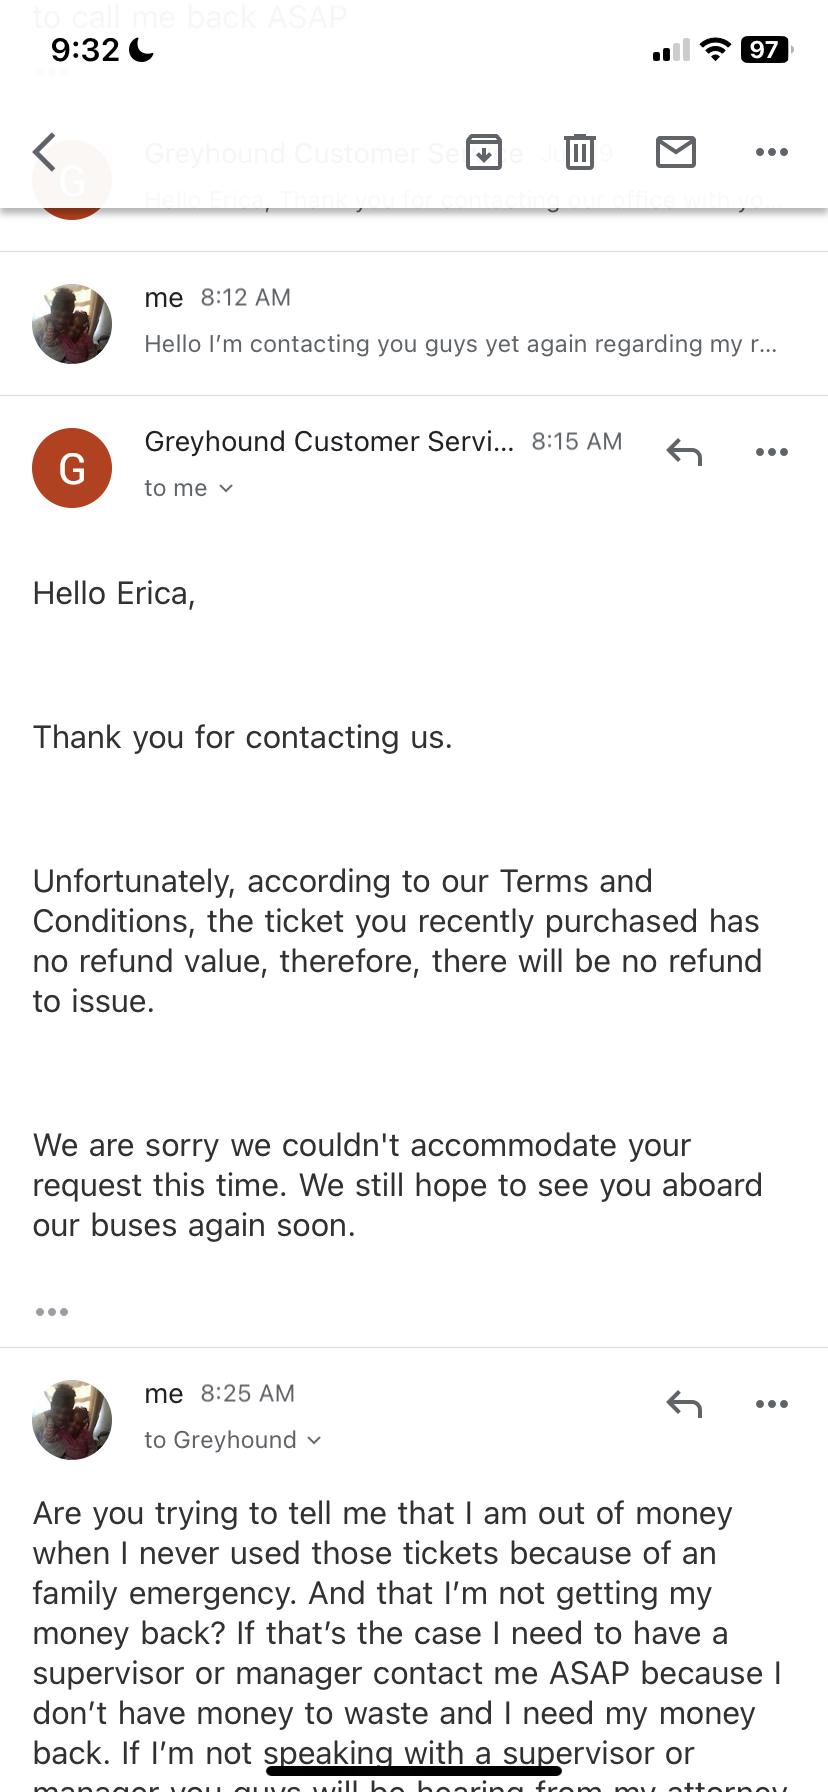
Task: Reply to Greyhound Customer Service message
Action: pyautogui.click(x=684, y=452)
